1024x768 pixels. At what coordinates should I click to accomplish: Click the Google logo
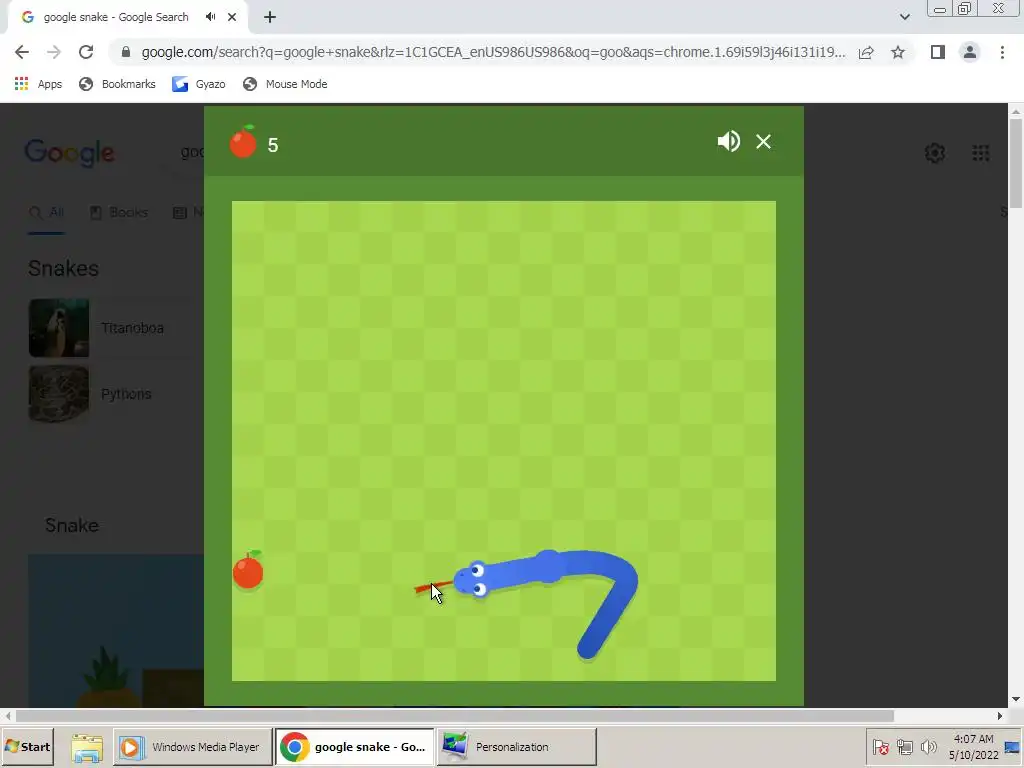[70, 153]
